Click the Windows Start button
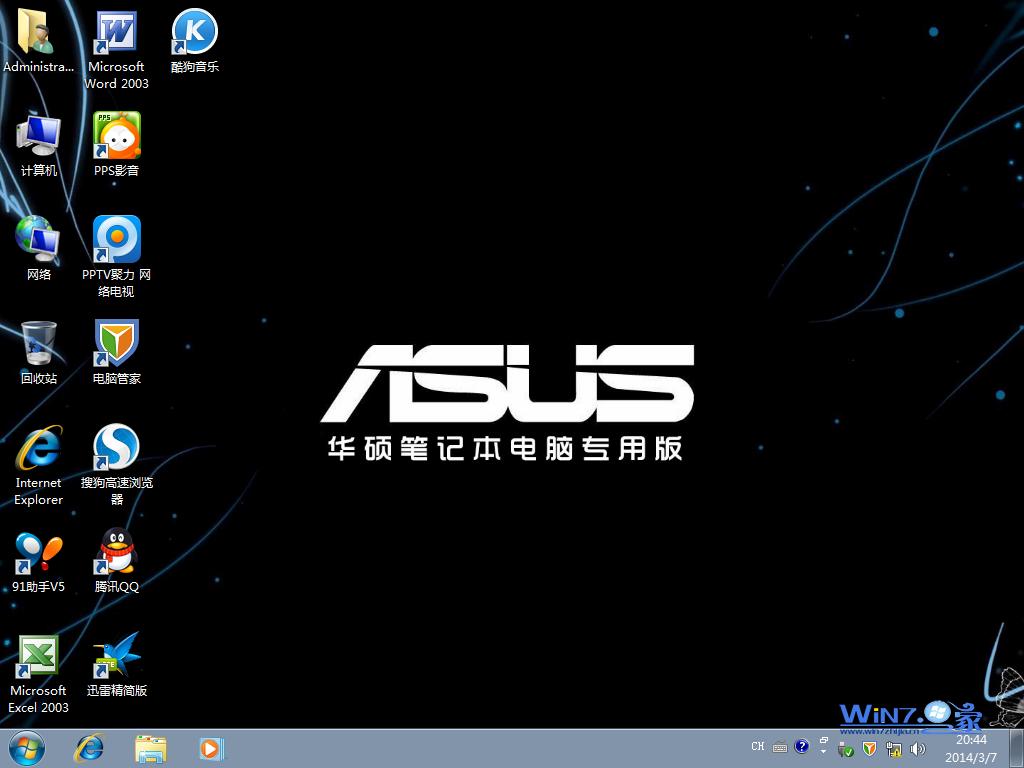The height and width of the screenshot is (768, 1024). point(26,747)
